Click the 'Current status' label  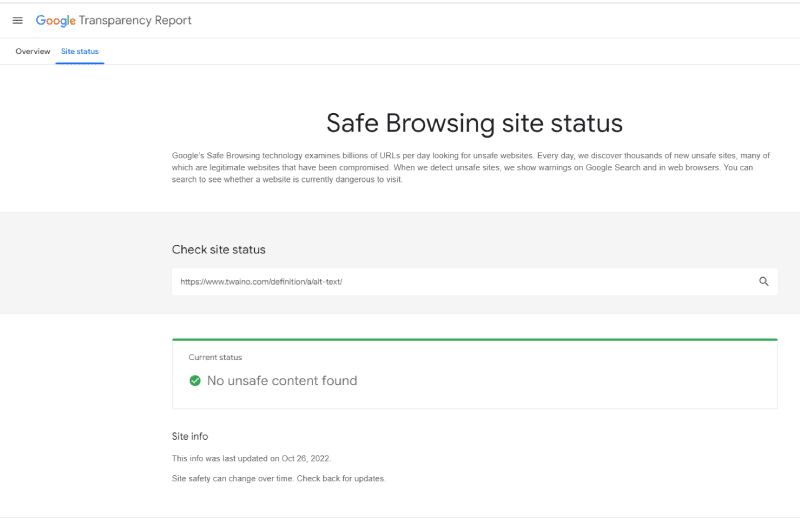click(215, 357)
